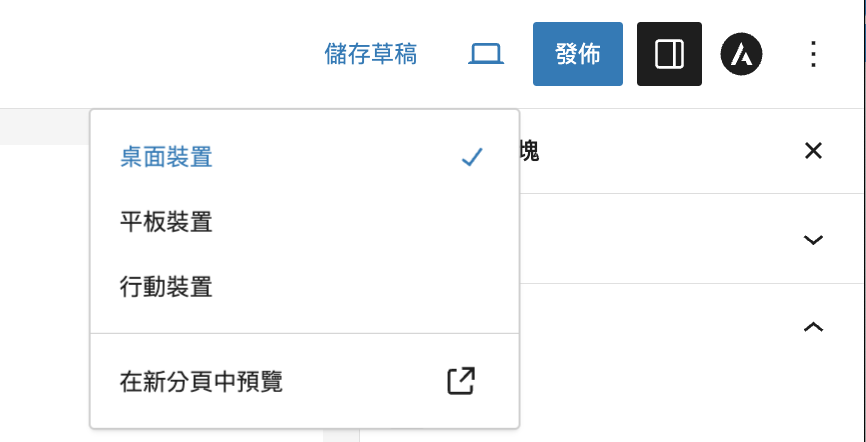Viewport: 866px width, 442px height.
Task: Expand the collapsed panel with down chevron
Action: click(813, 240)
